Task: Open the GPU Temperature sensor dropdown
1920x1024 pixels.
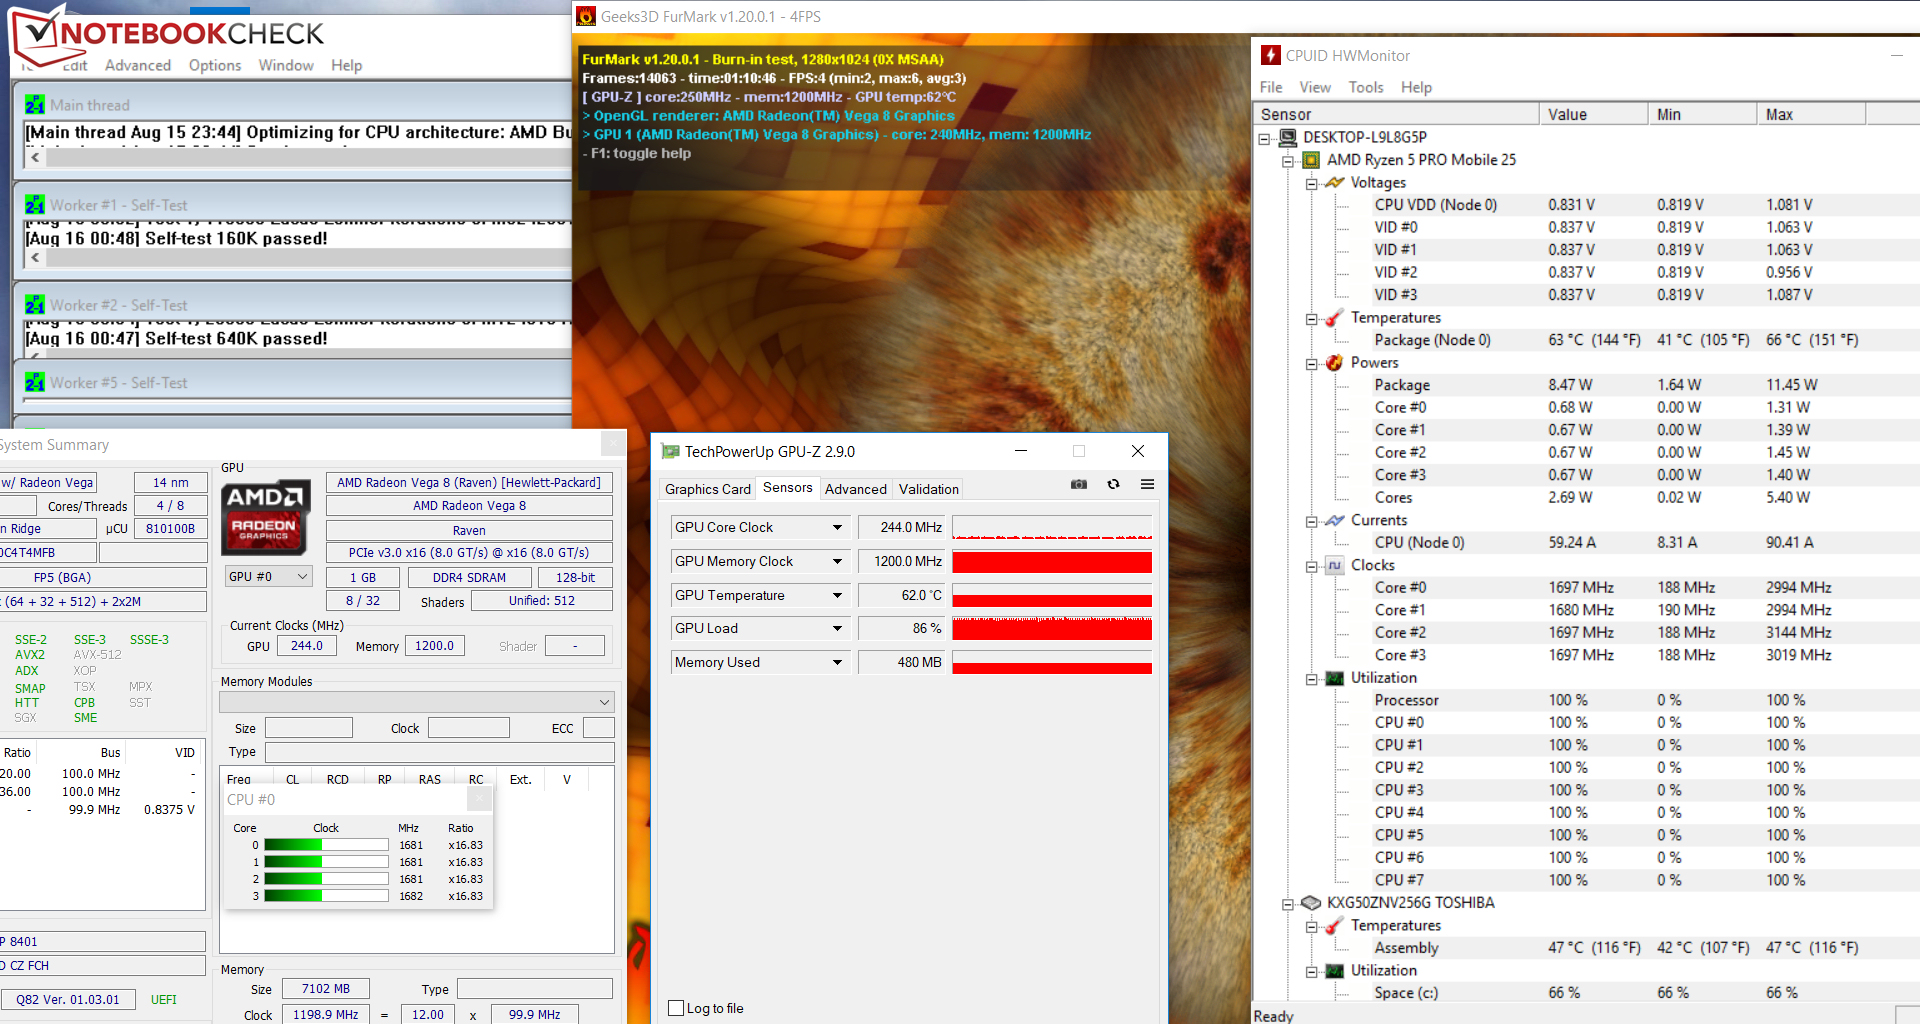Action: pyautogui.click(x=837, y=596)
